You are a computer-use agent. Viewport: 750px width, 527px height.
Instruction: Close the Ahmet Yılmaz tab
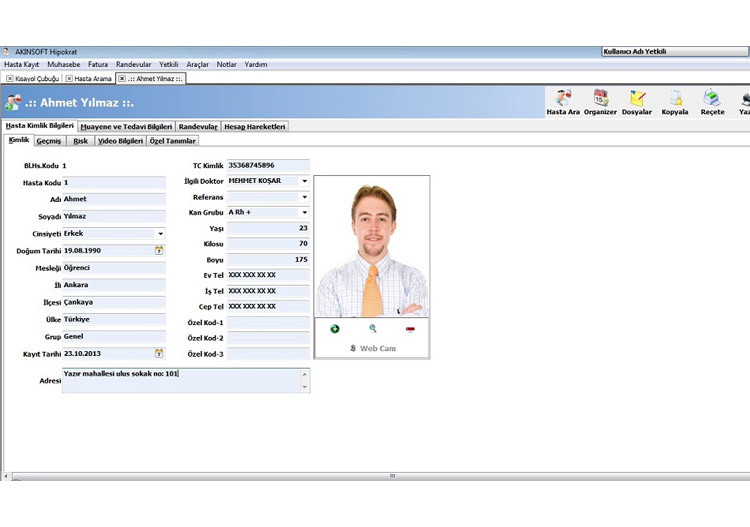click(x=122, y=78)
